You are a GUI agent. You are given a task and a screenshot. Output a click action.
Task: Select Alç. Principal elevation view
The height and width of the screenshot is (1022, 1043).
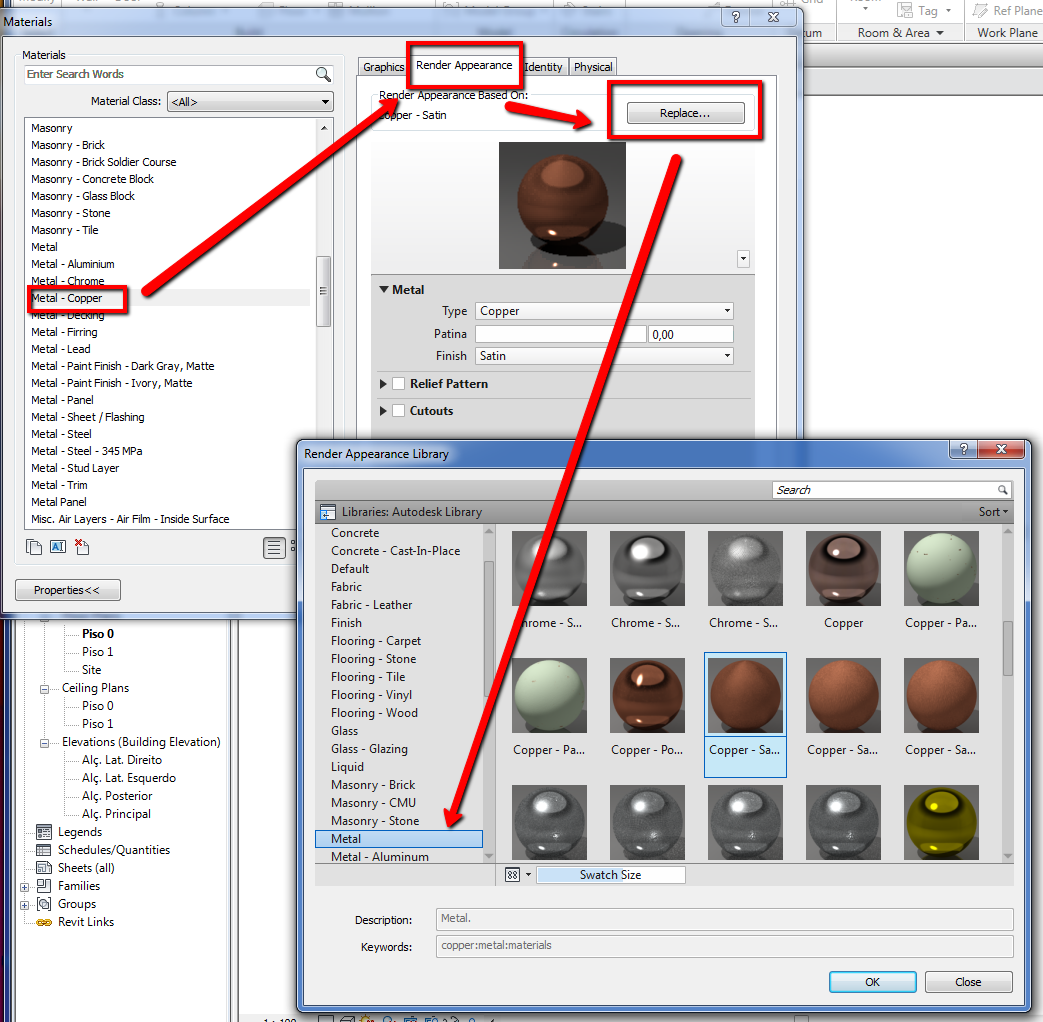pyautogui.click(x=116, y=814)
